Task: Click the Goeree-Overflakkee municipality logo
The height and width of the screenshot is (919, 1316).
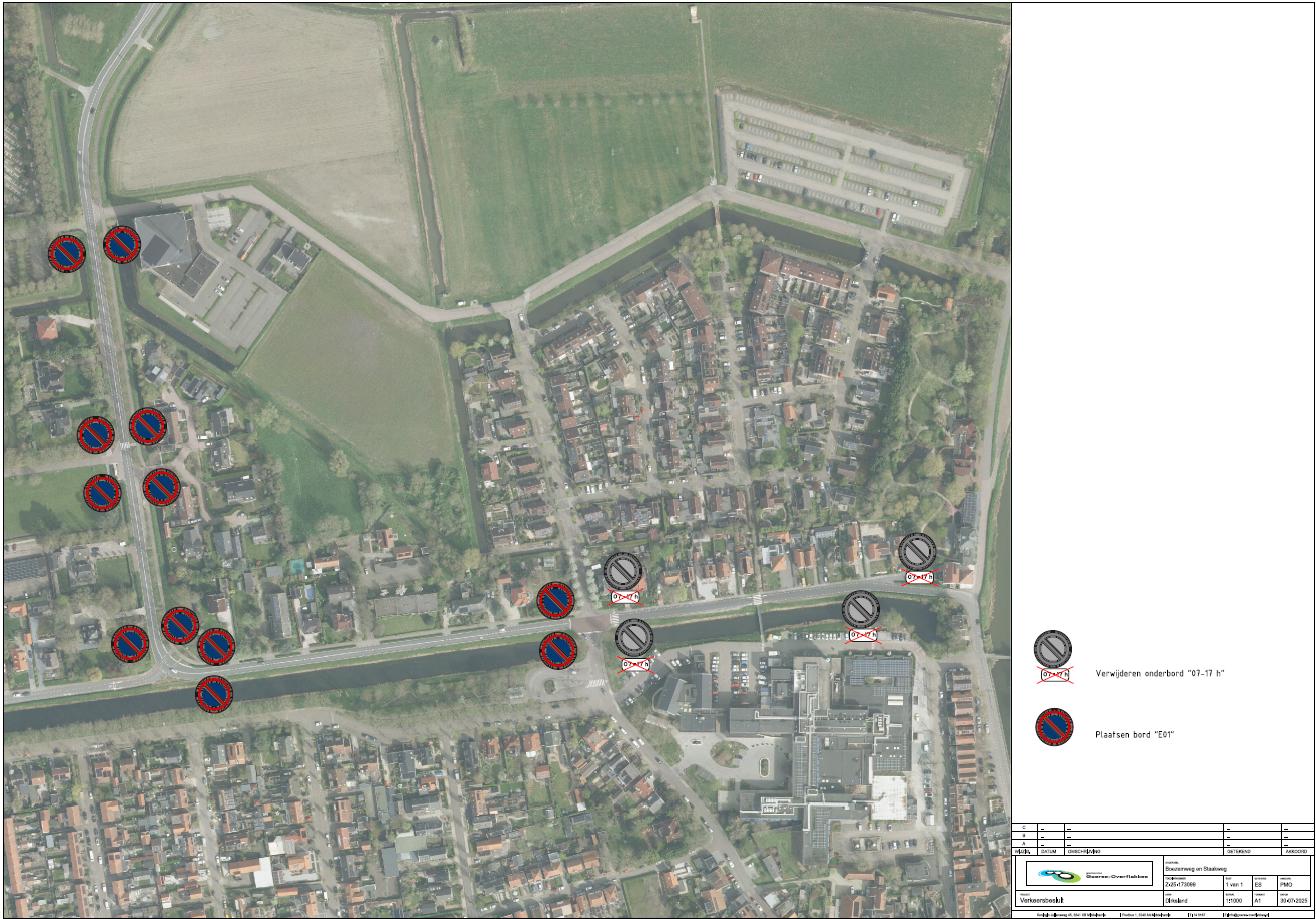Action: [x=1089, y=874]
